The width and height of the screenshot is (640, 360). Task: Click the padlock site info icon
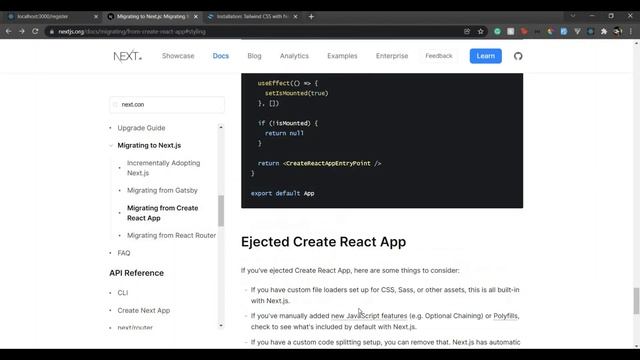[52, 31]
